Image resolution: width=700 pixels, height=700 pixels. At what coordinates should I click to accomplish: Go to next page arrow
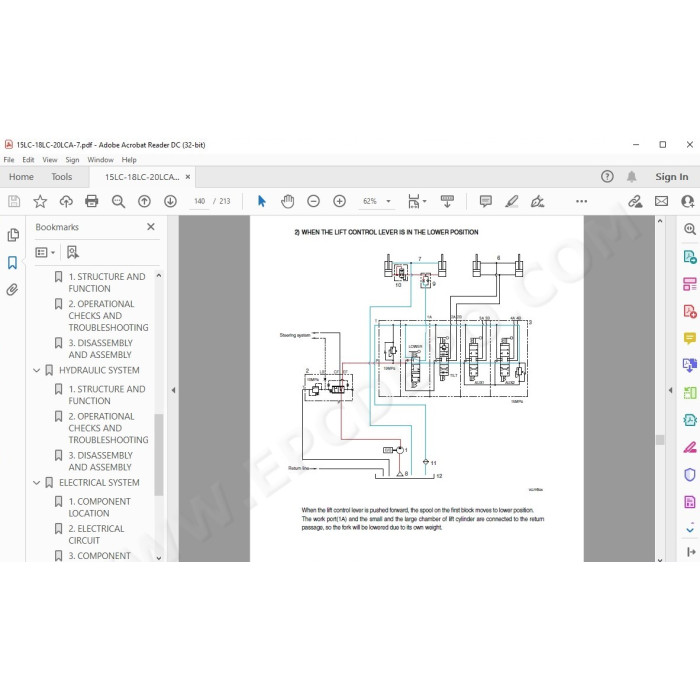pos(170,201)
